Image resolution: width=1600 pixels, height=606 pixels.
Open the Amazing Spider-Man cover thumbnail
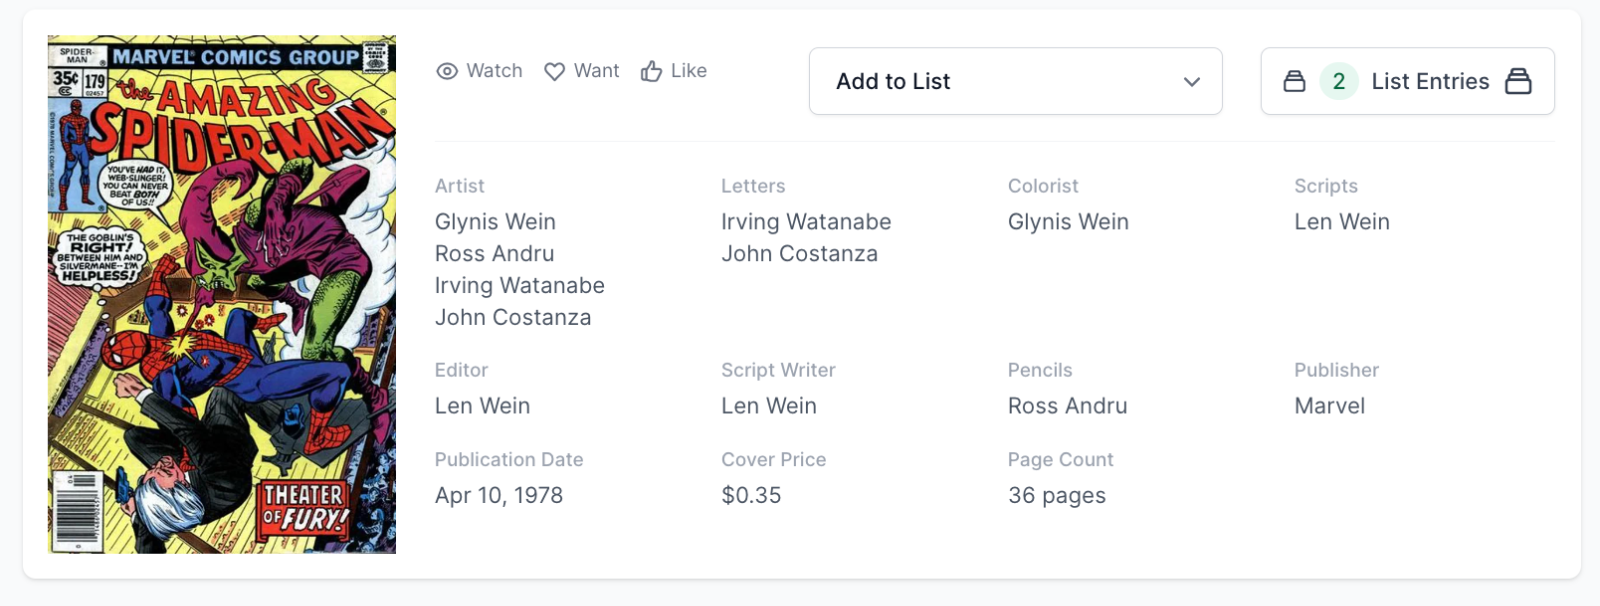tap(222, 295)
